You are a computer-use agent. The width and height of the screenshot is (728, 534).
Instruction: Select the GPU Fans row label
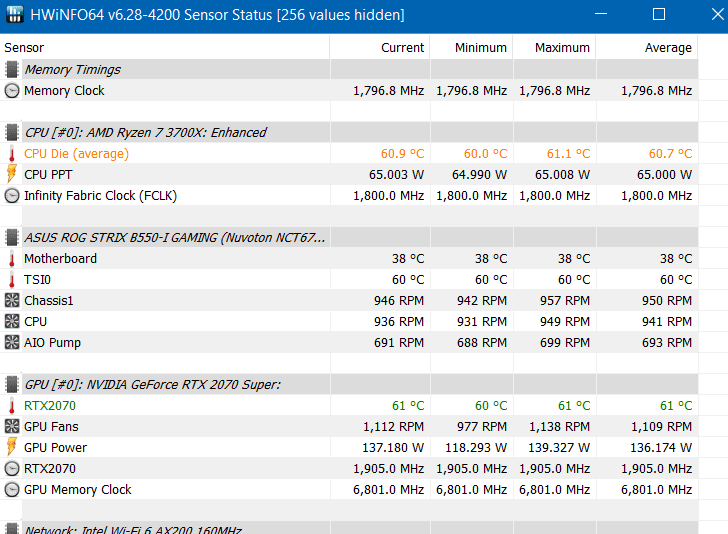[x=51, y=426]
